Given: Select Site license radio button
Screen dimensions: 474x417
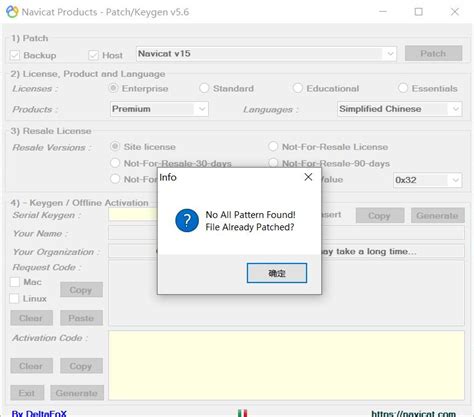Looking at the screenshot, I should pos(115,146).
